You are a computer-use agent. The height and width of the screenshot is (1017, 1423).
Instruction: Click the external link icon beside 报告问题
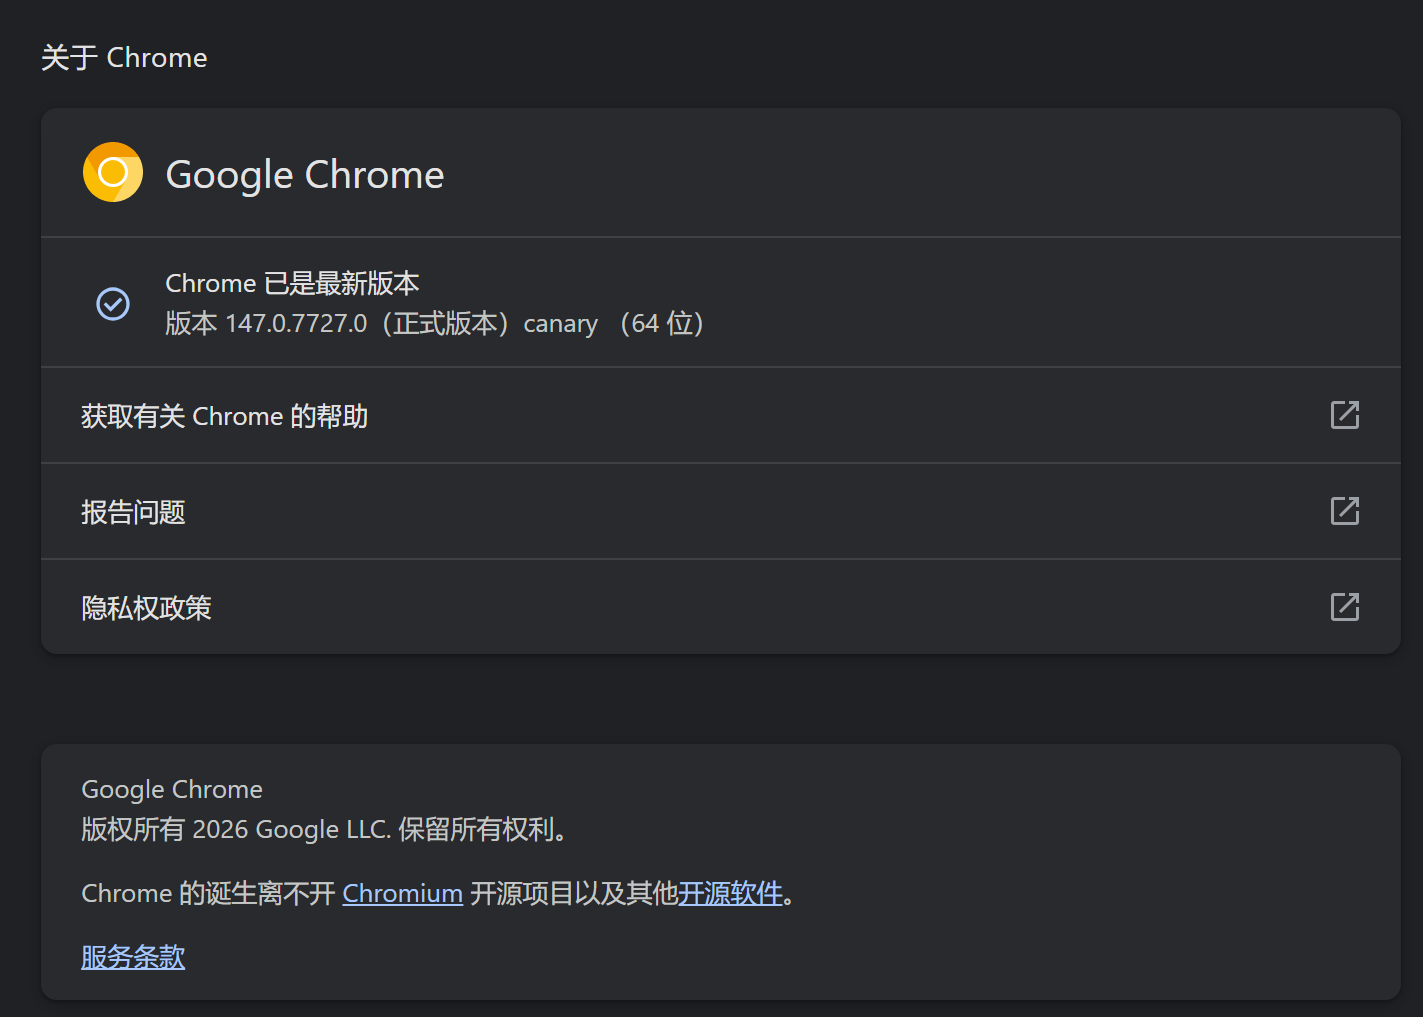click(x=1344, y=511)
